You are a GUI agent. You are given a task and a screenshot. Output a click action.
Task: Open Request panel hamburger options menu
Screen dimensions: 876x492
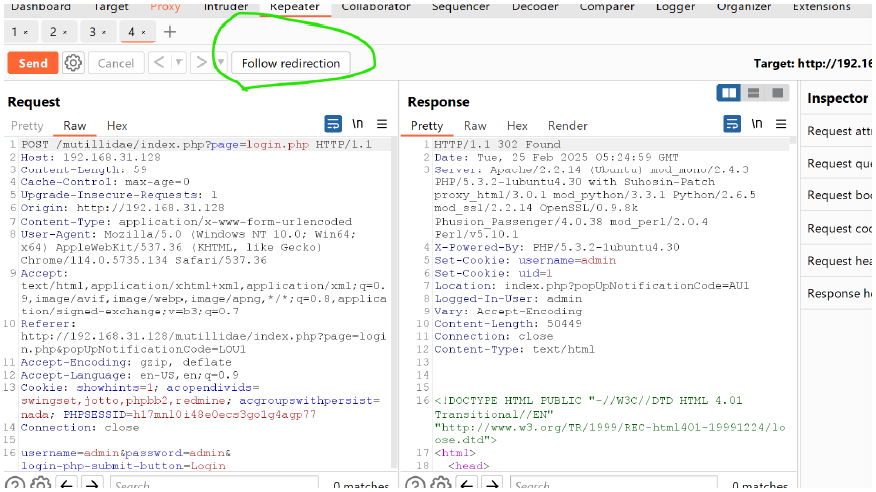(x=382, y=123)
